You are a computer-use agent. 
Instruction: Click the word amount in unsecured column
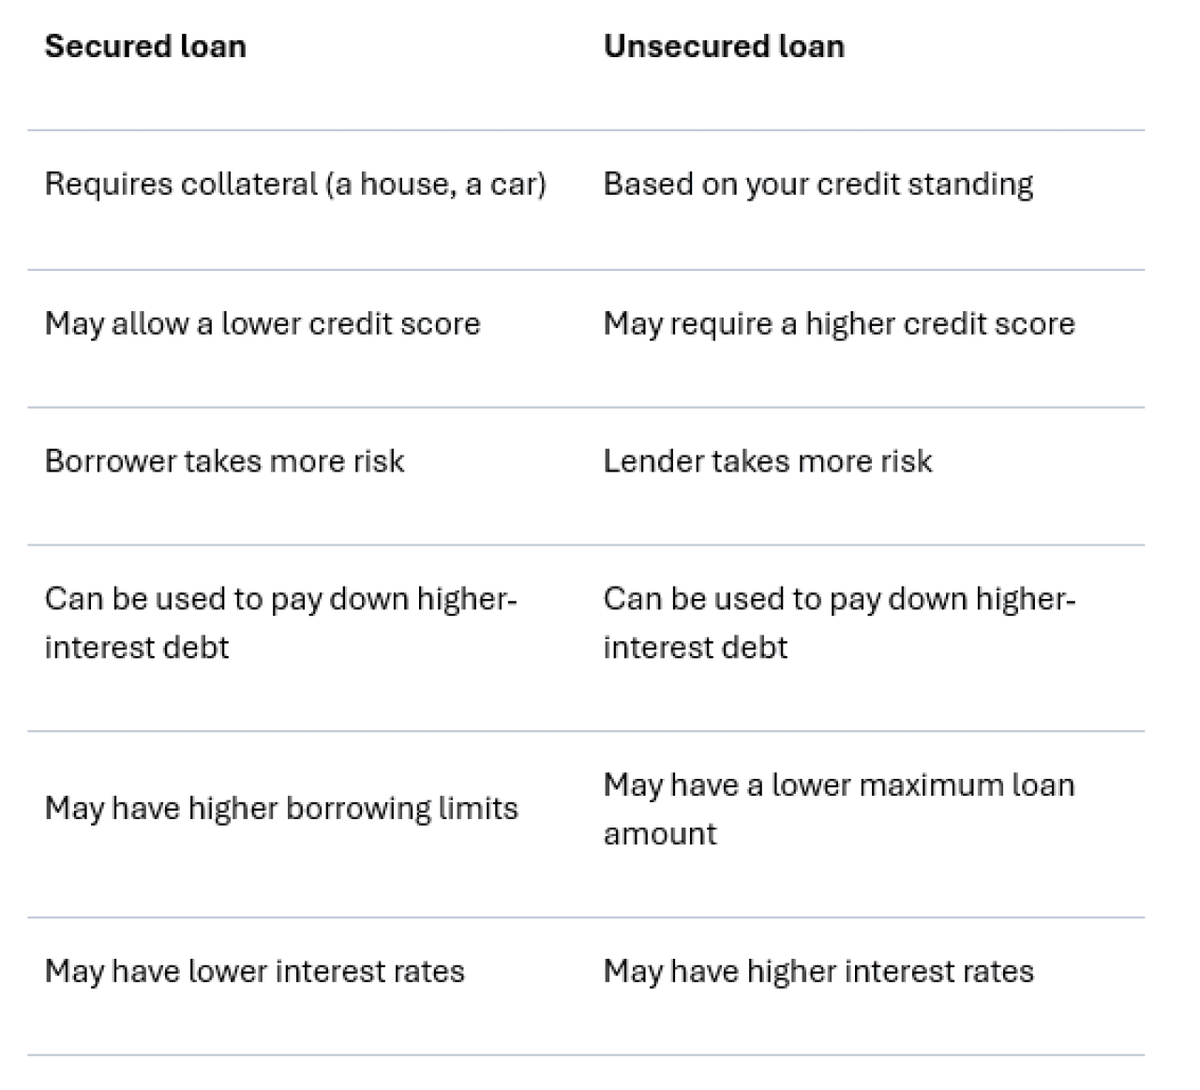pos(660,834)
